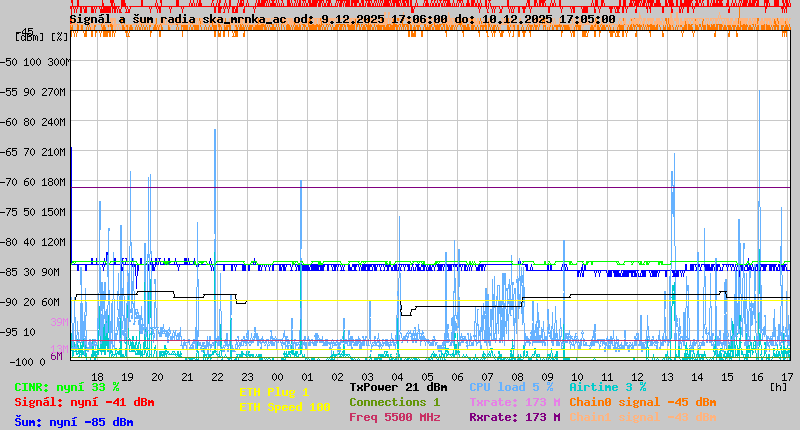Click the 'CPU load 5 %' legend entry
This screenshot has height=430, width=800.
[x=511, y=387]
